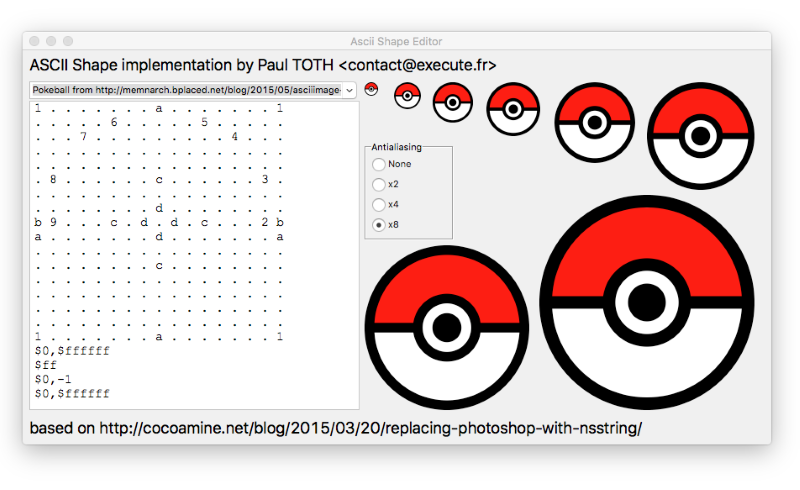This screenshot has height=490, width=800.
Task: Click the Antialiasing group label
Action: (x=396, y=147)
